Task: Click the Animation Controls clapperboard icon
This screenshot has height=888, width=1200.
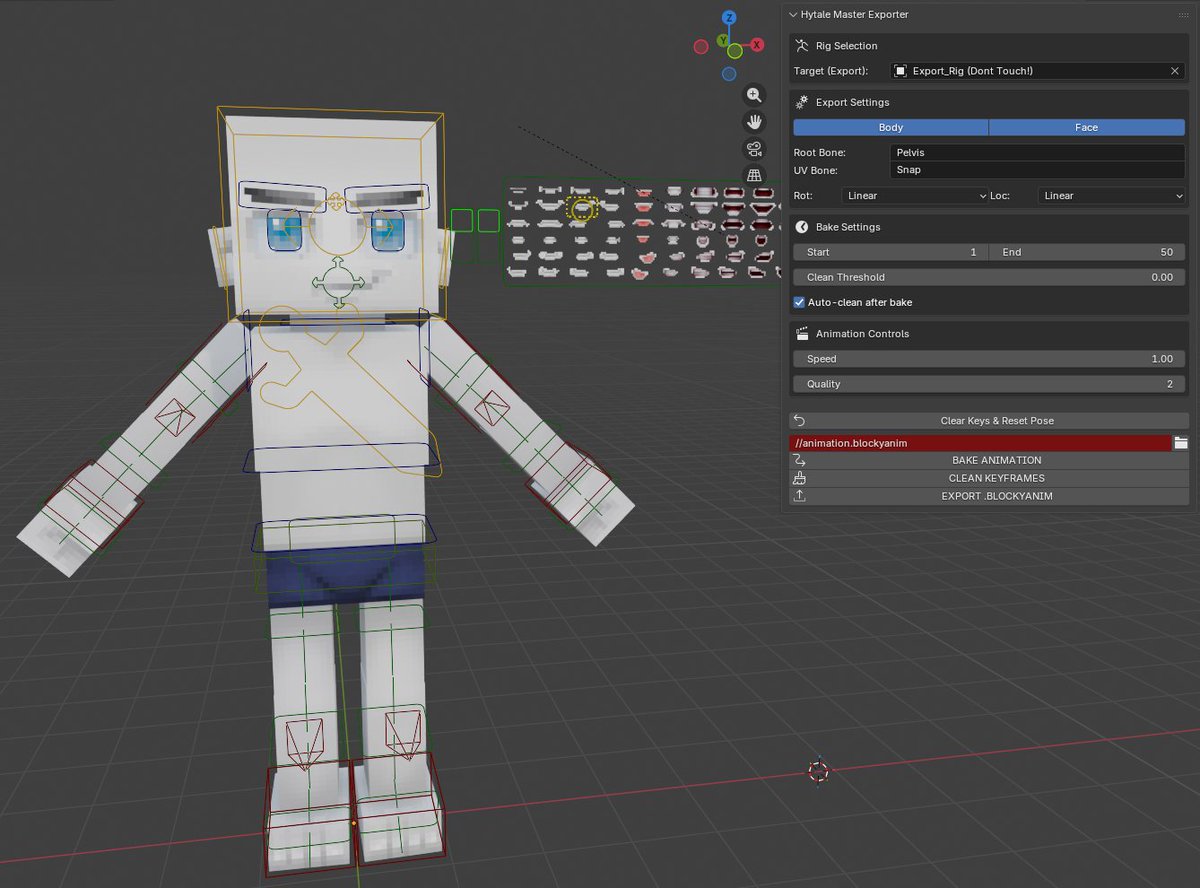Action: 802,334
